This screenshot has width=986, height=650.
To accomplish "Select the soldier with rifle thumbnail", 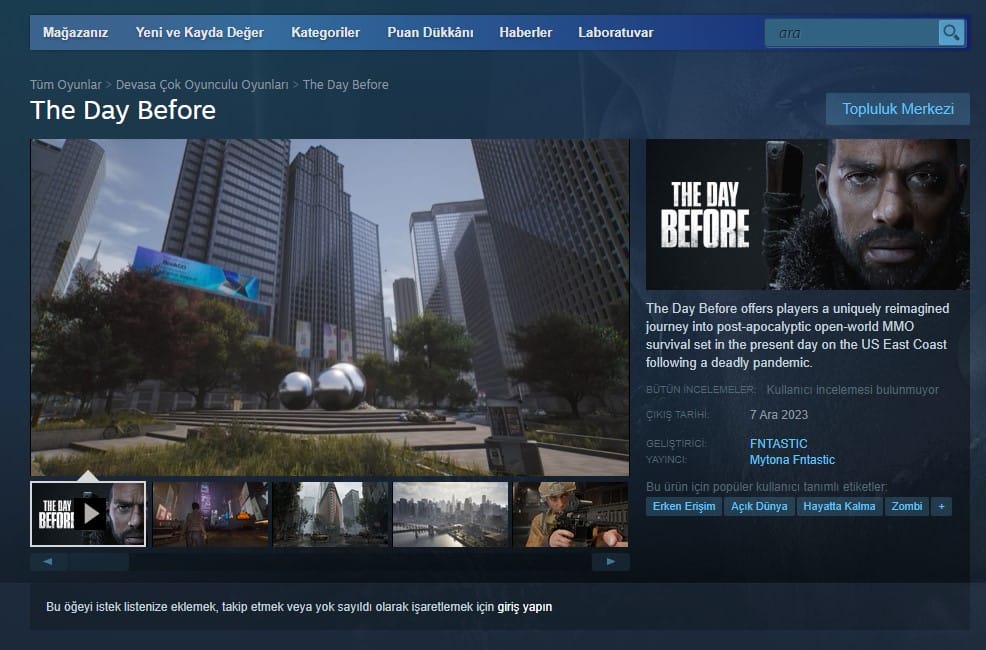I will (570, 514).
